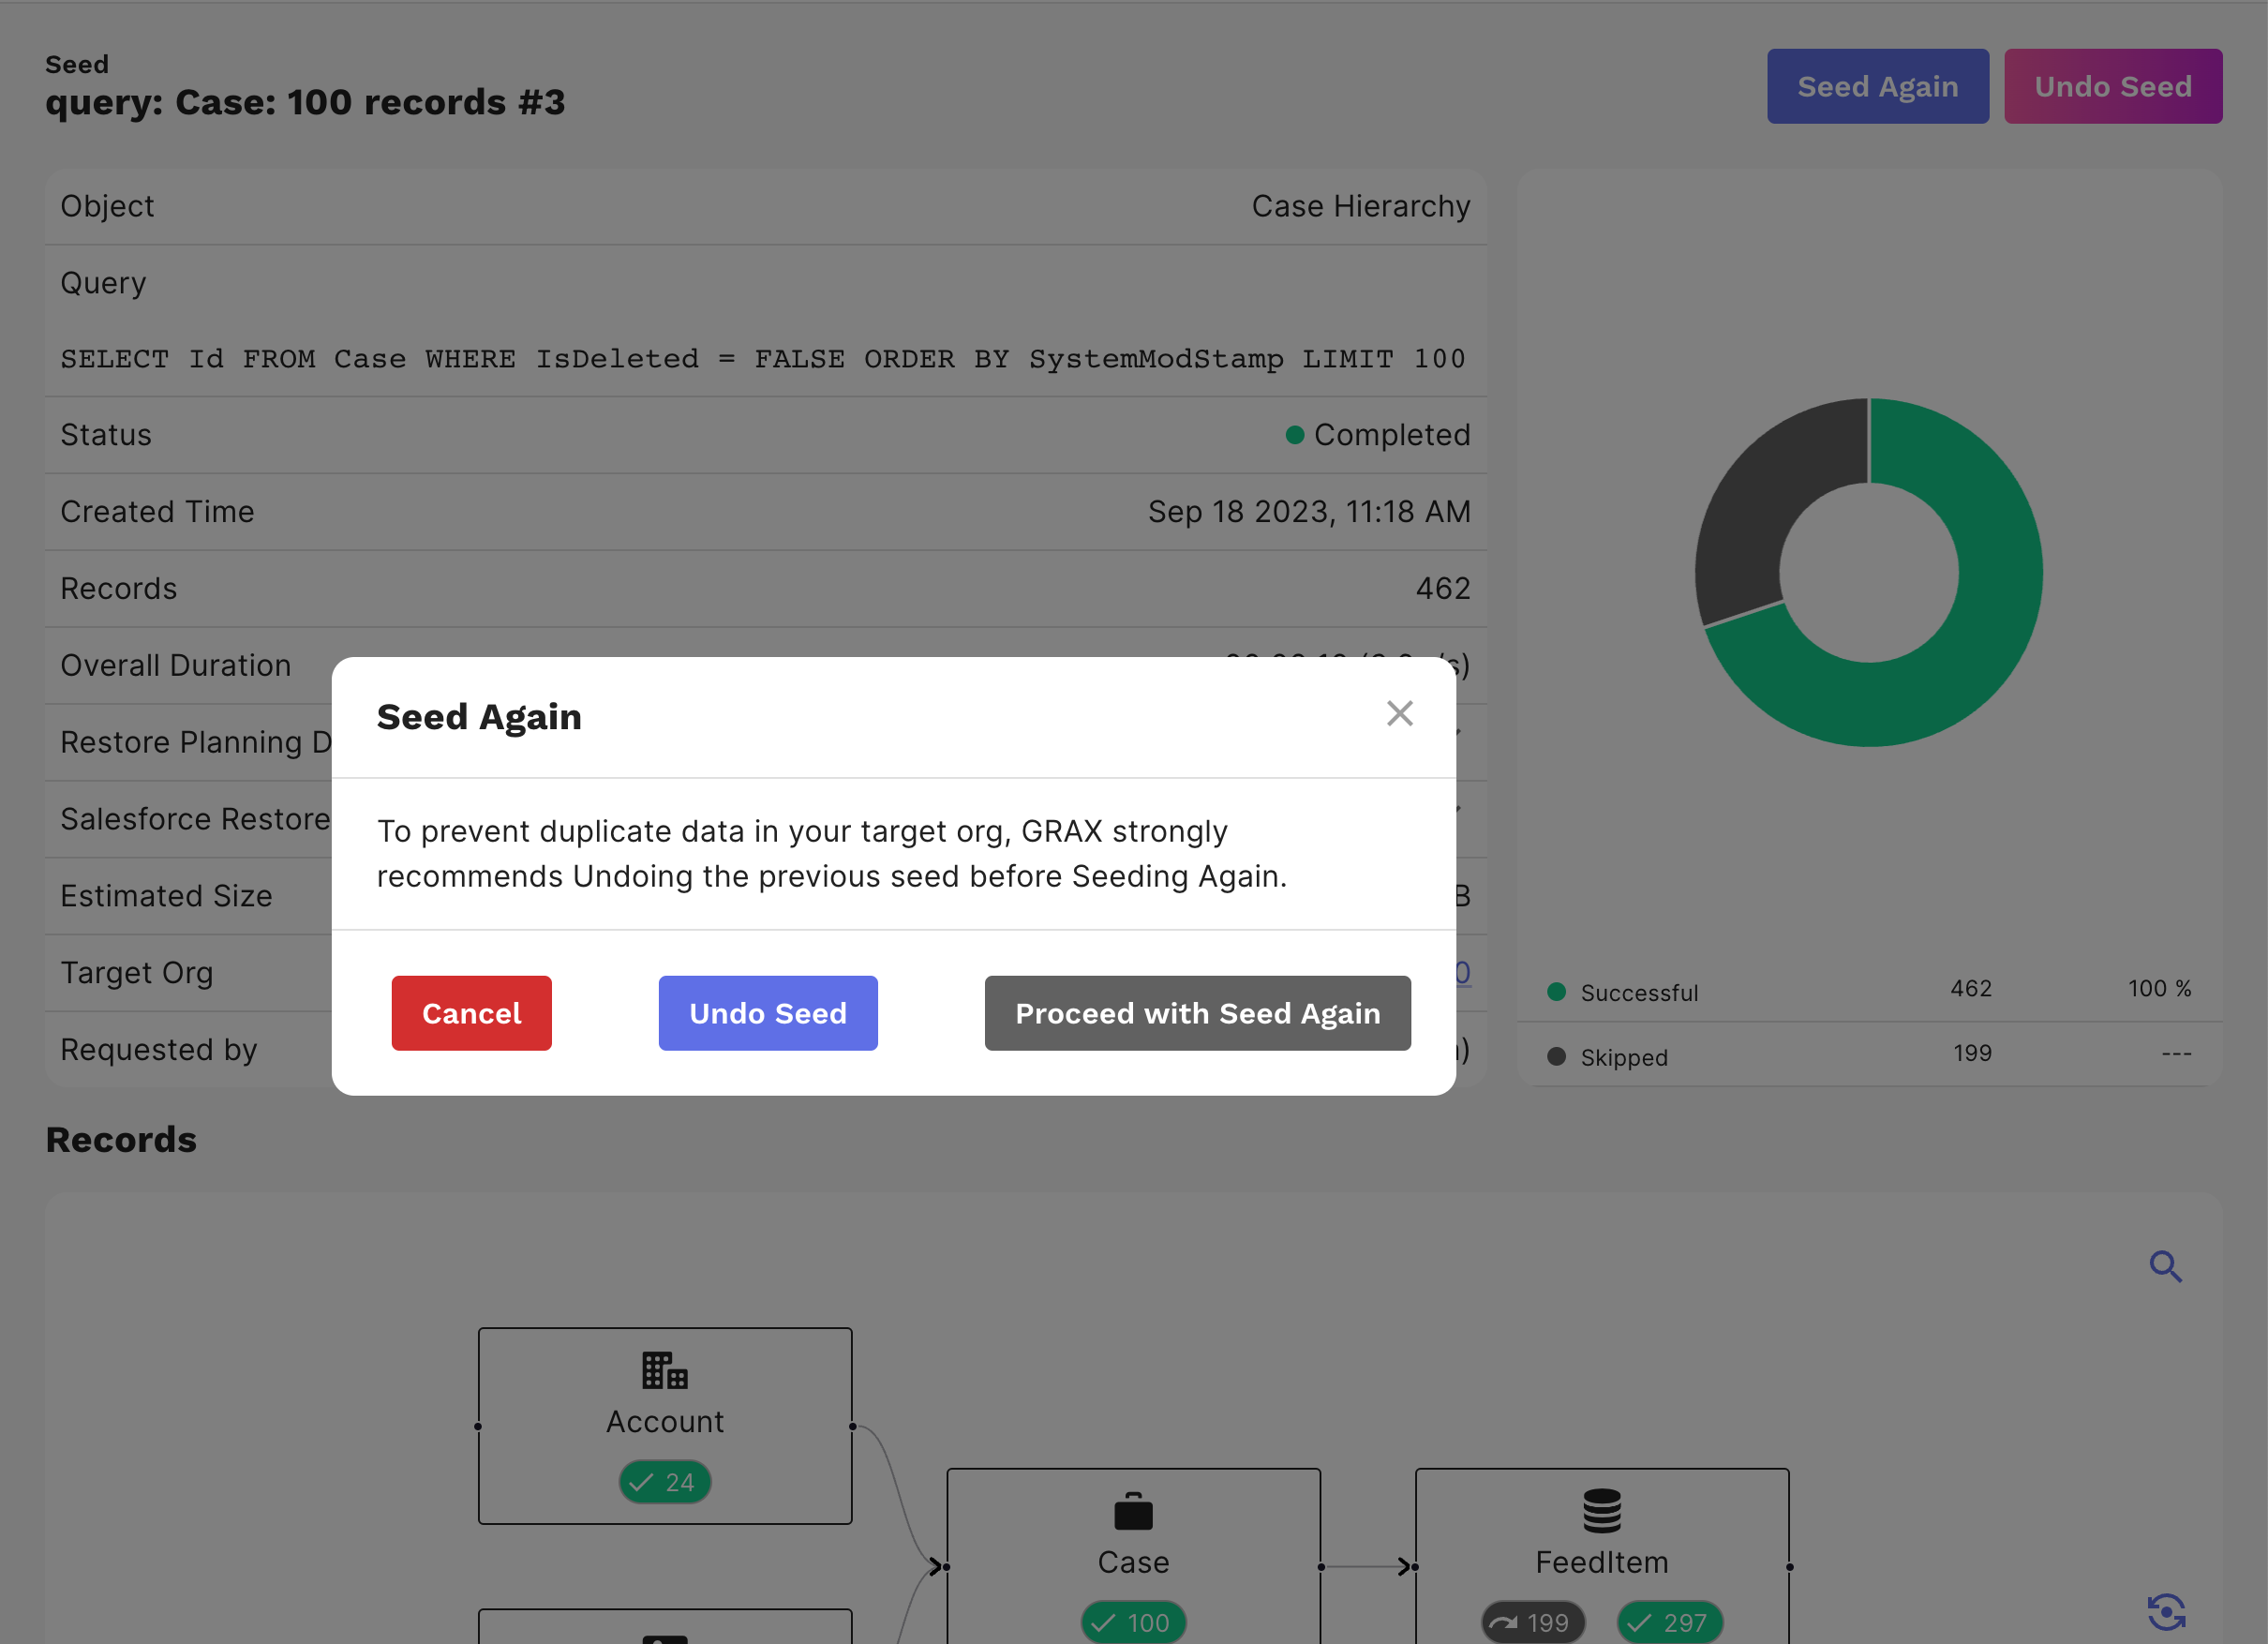2268x1644 pixels.
Task: Click the Account 24 success badge
Action: pos(664,1482)
